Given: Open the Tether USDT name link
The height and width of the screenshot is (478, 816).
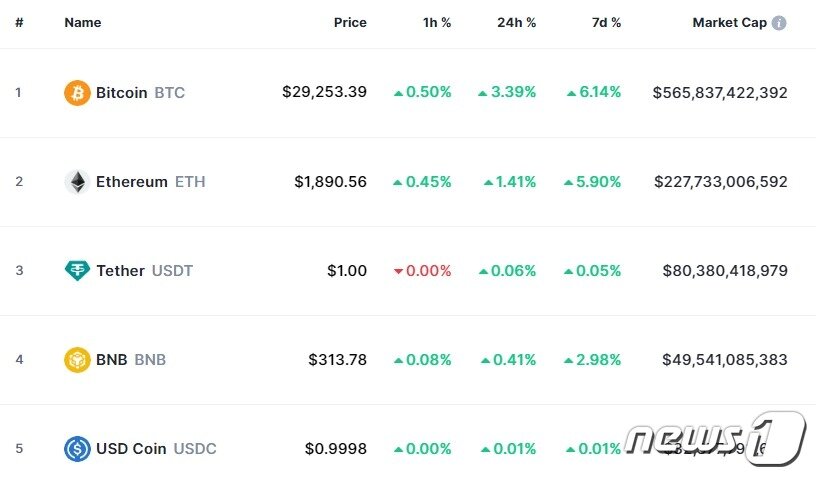Looking at the screenshot, I should [144, 270].
